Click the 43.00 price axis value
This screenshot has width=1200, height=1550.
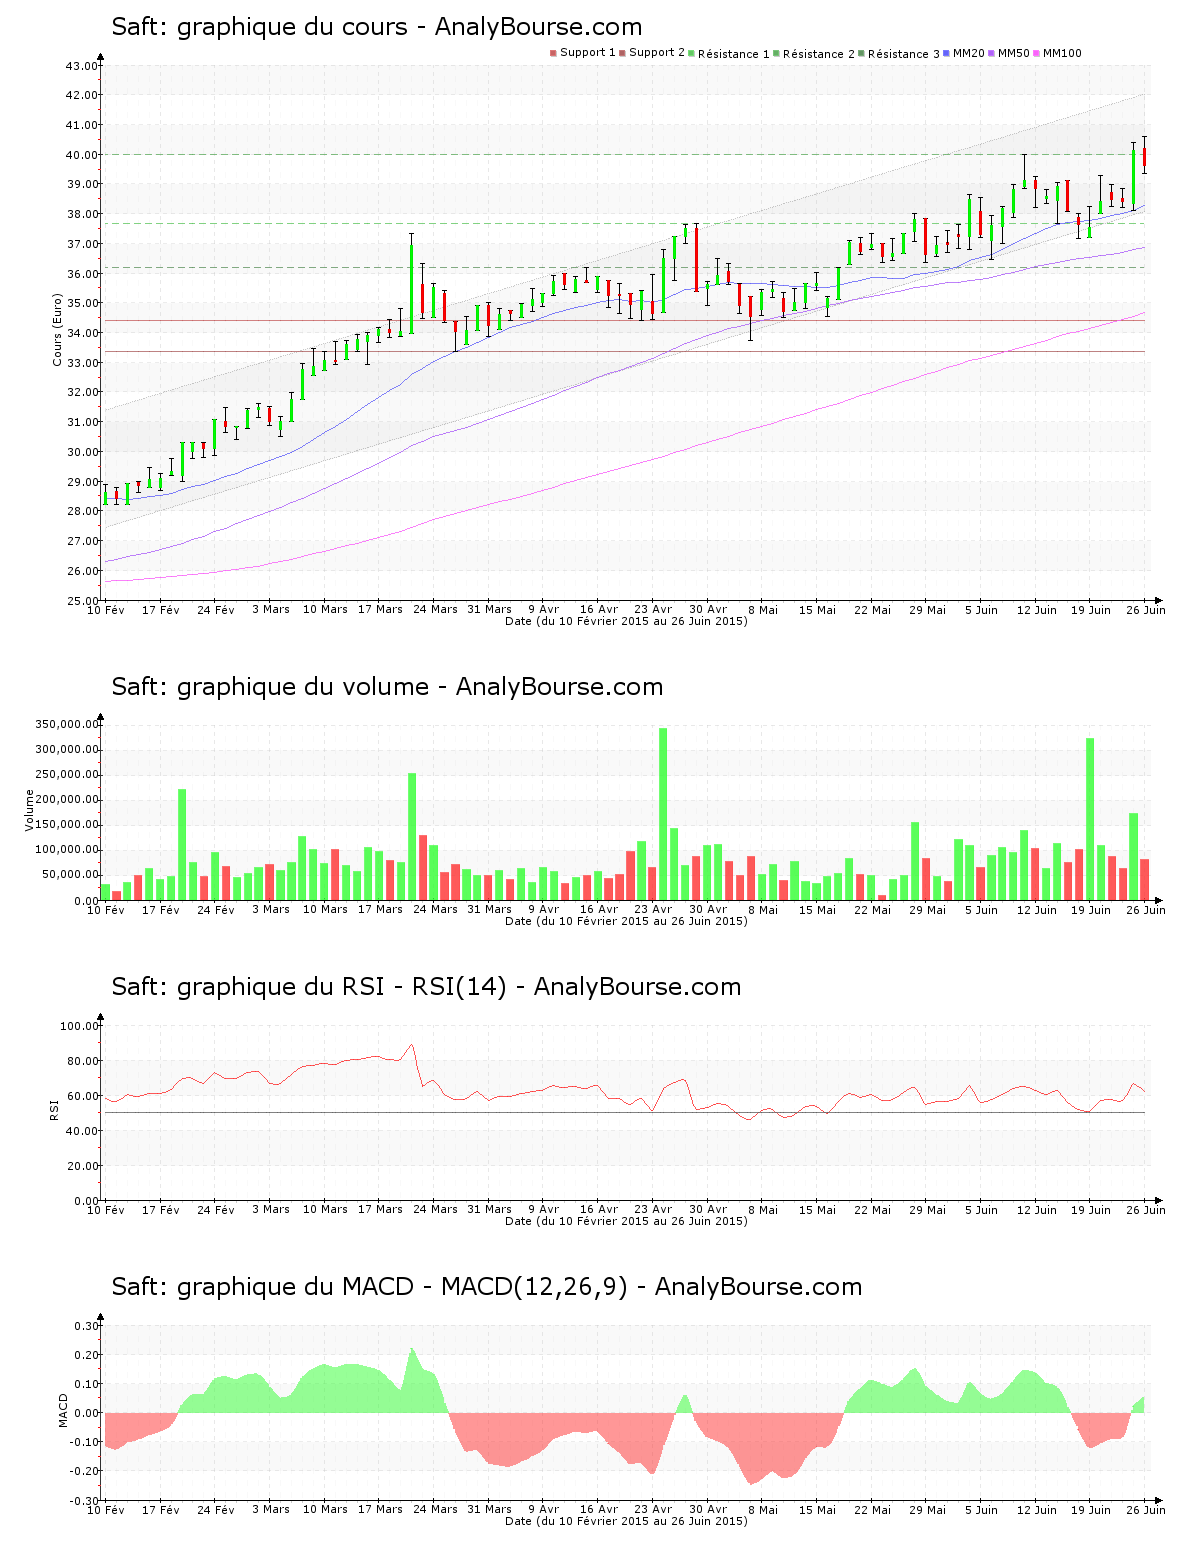(82, 66)
